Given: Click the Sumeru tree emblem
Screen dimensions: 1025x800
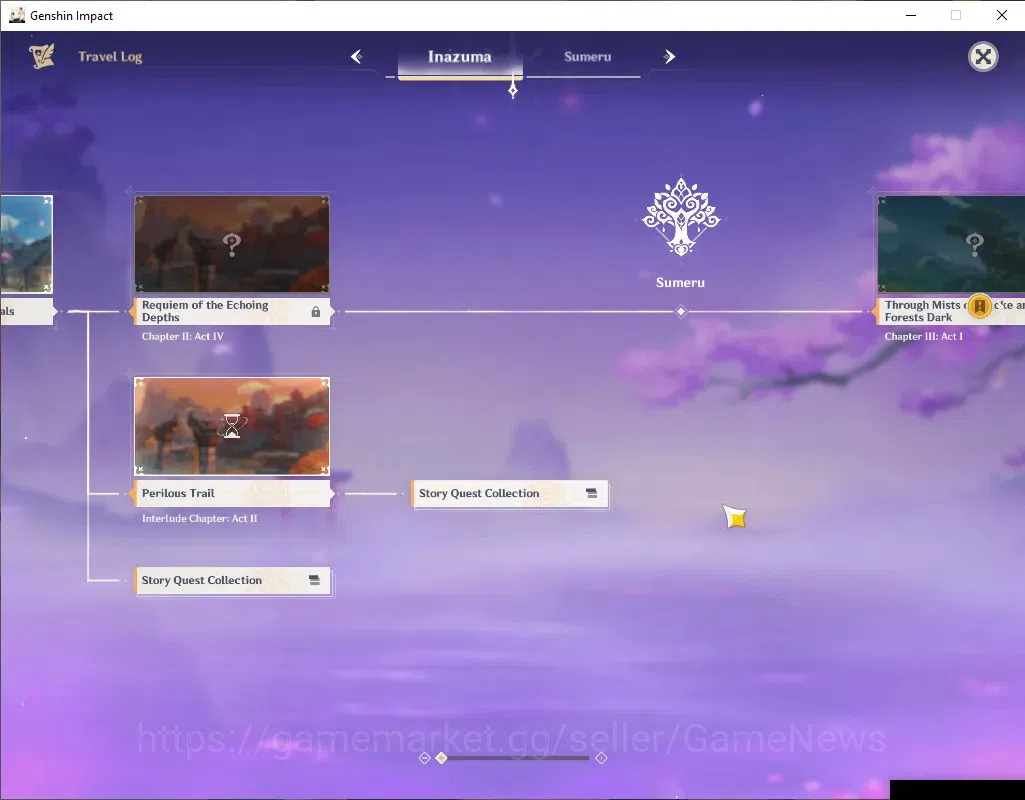Looking at the screenshot, I should pos(681,217).
